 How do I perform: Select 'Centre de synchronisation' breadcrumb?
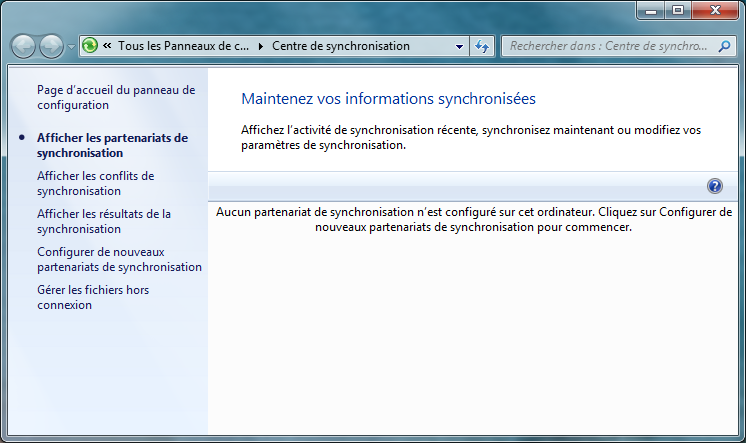click(x=341, y=46)
